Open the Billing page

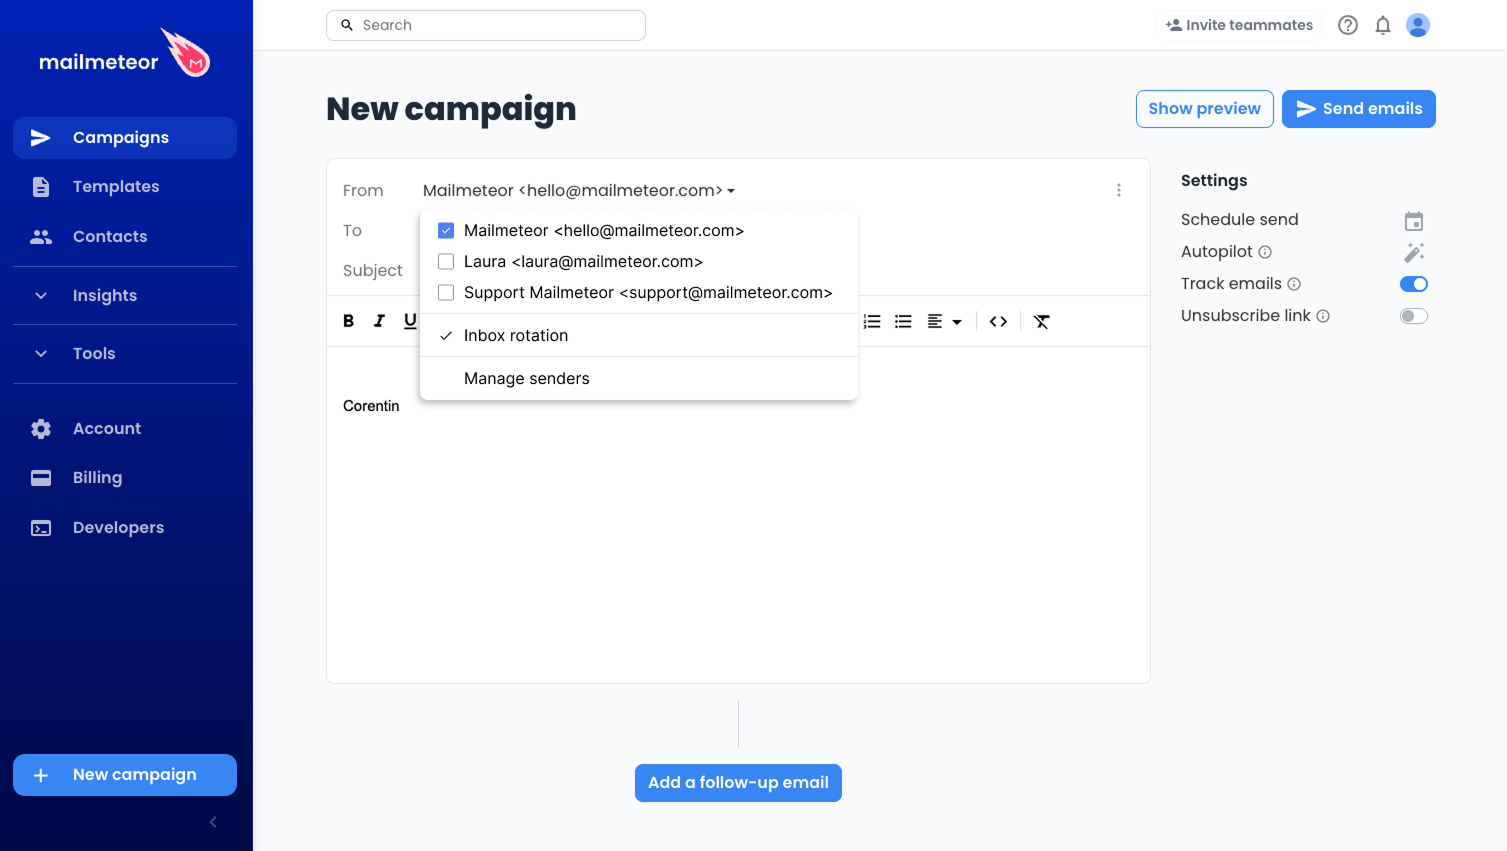click(x=125, y=478)
